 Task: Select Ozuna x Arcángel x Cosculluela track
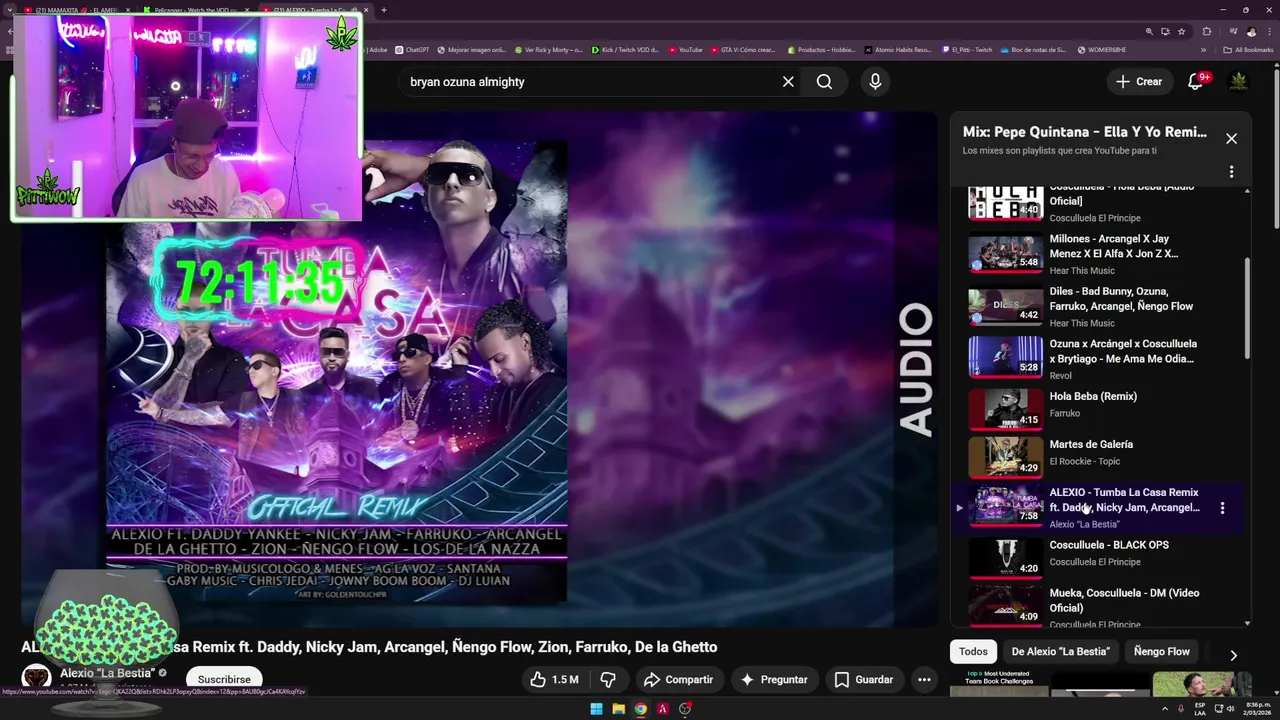pyautogui.click(x=1097, y=358)
